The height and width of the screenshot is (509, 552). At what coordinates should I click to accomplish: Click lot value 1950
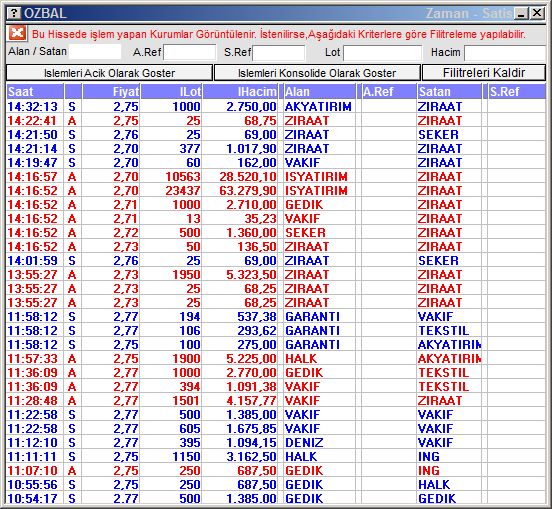coord(186,275)
